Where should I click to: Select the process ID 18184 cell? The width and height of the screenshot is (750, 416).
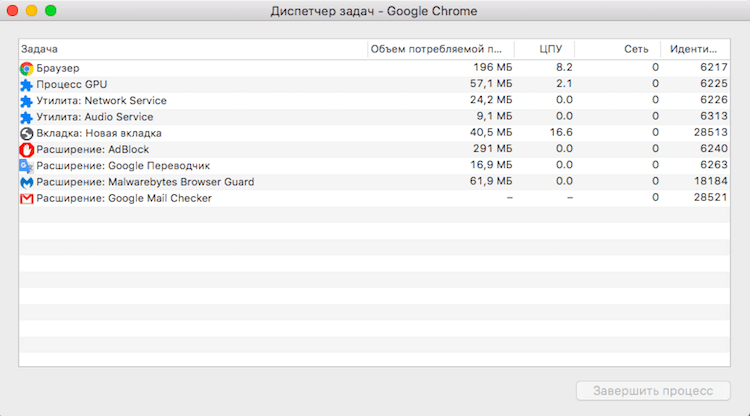click(x=696, y=182)
